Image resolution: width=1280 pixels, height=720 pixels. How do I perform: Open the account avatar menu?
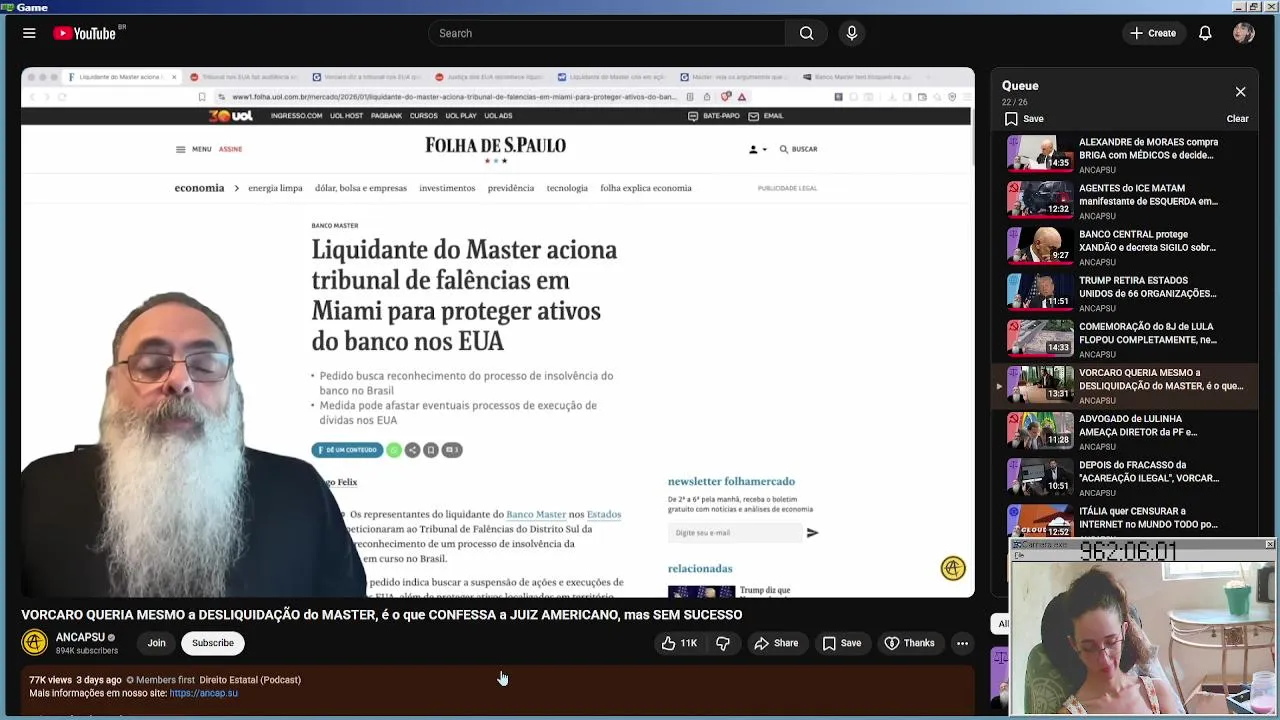coord(1244,33)
